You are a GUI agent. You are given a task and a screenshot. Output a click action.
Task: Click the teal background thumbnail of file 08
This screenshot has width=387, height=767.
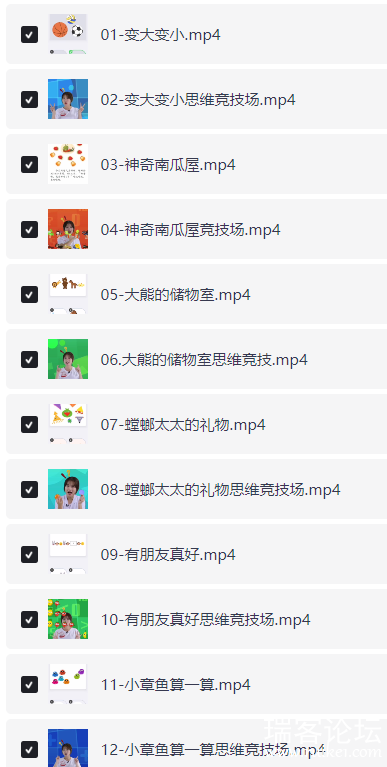tap(68, 489)
